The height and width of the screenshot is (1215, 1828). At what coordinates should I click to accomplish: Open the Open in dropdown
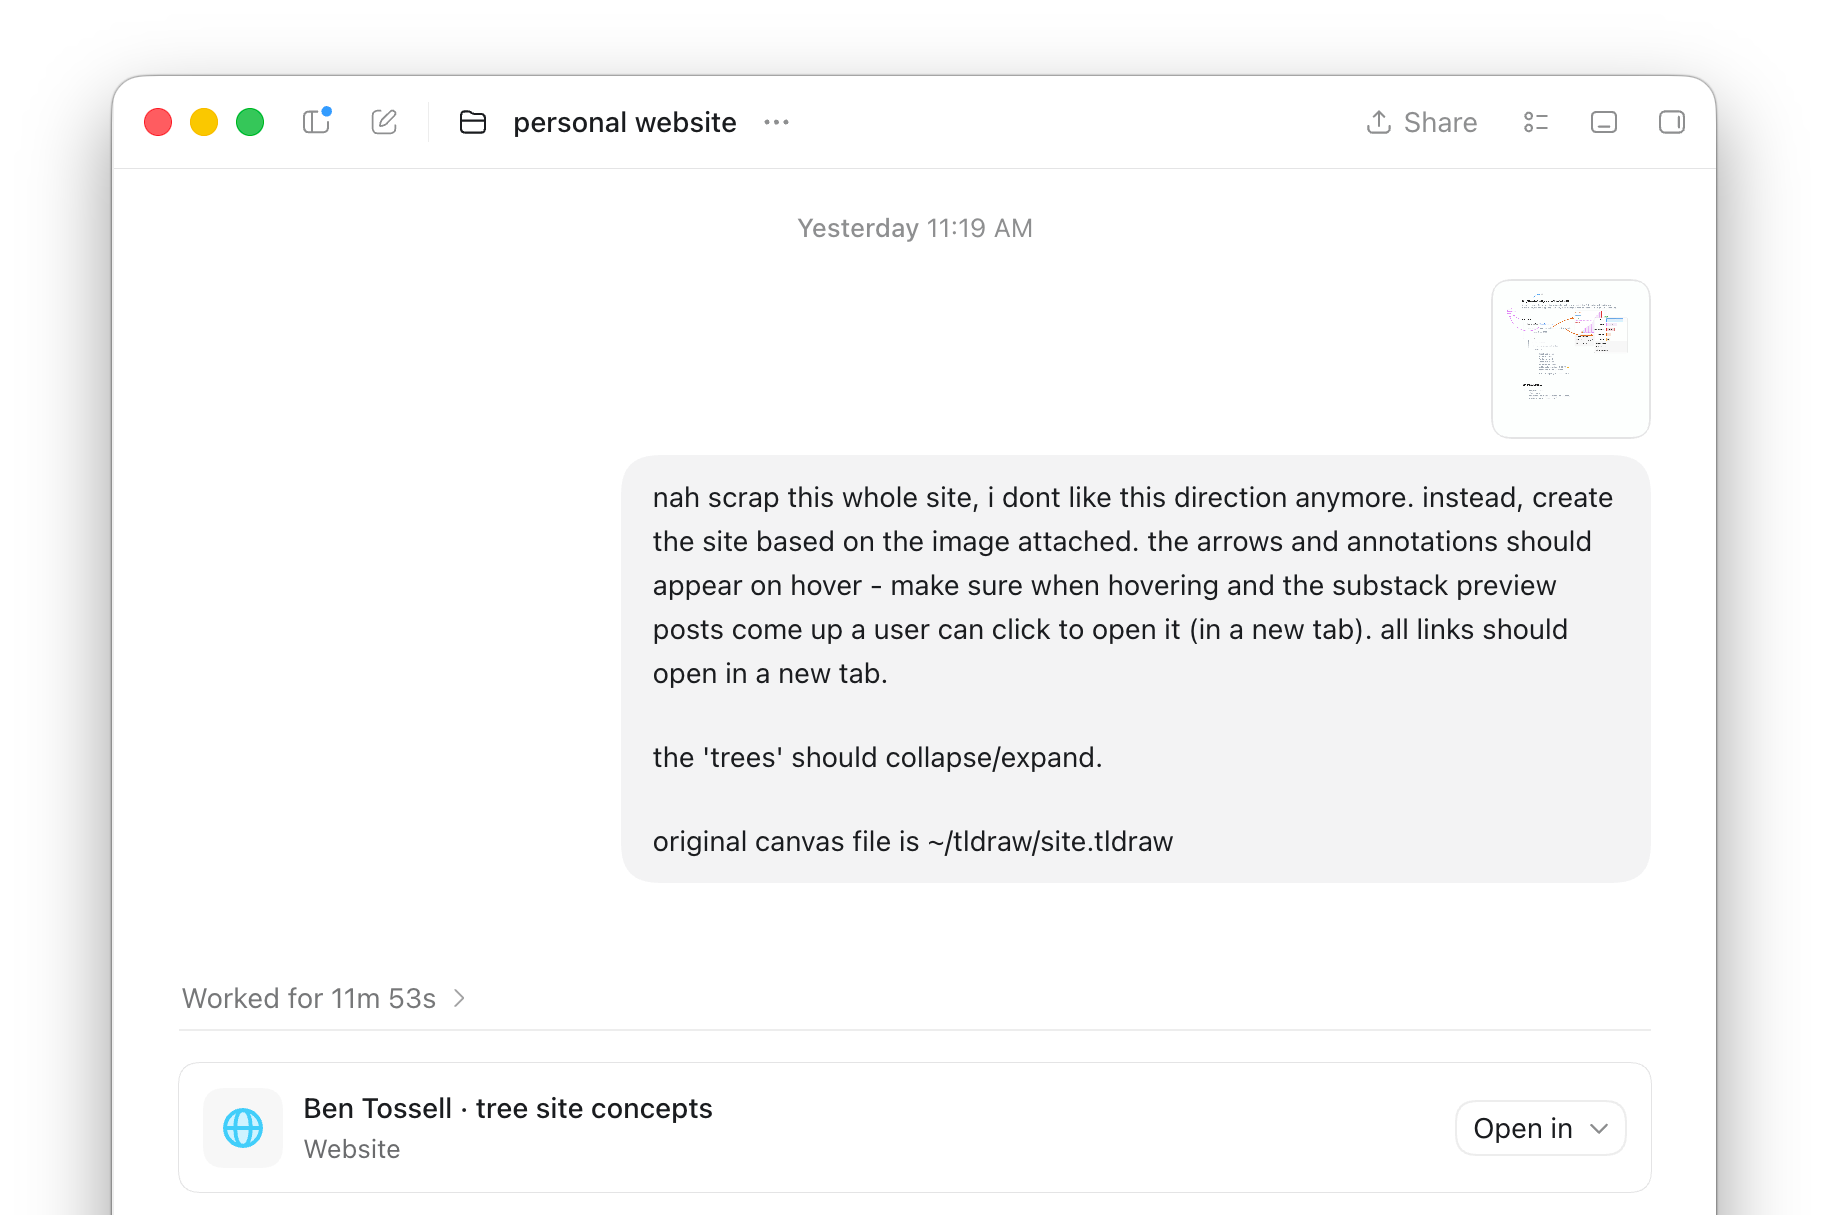[x=1541, y=1128]
